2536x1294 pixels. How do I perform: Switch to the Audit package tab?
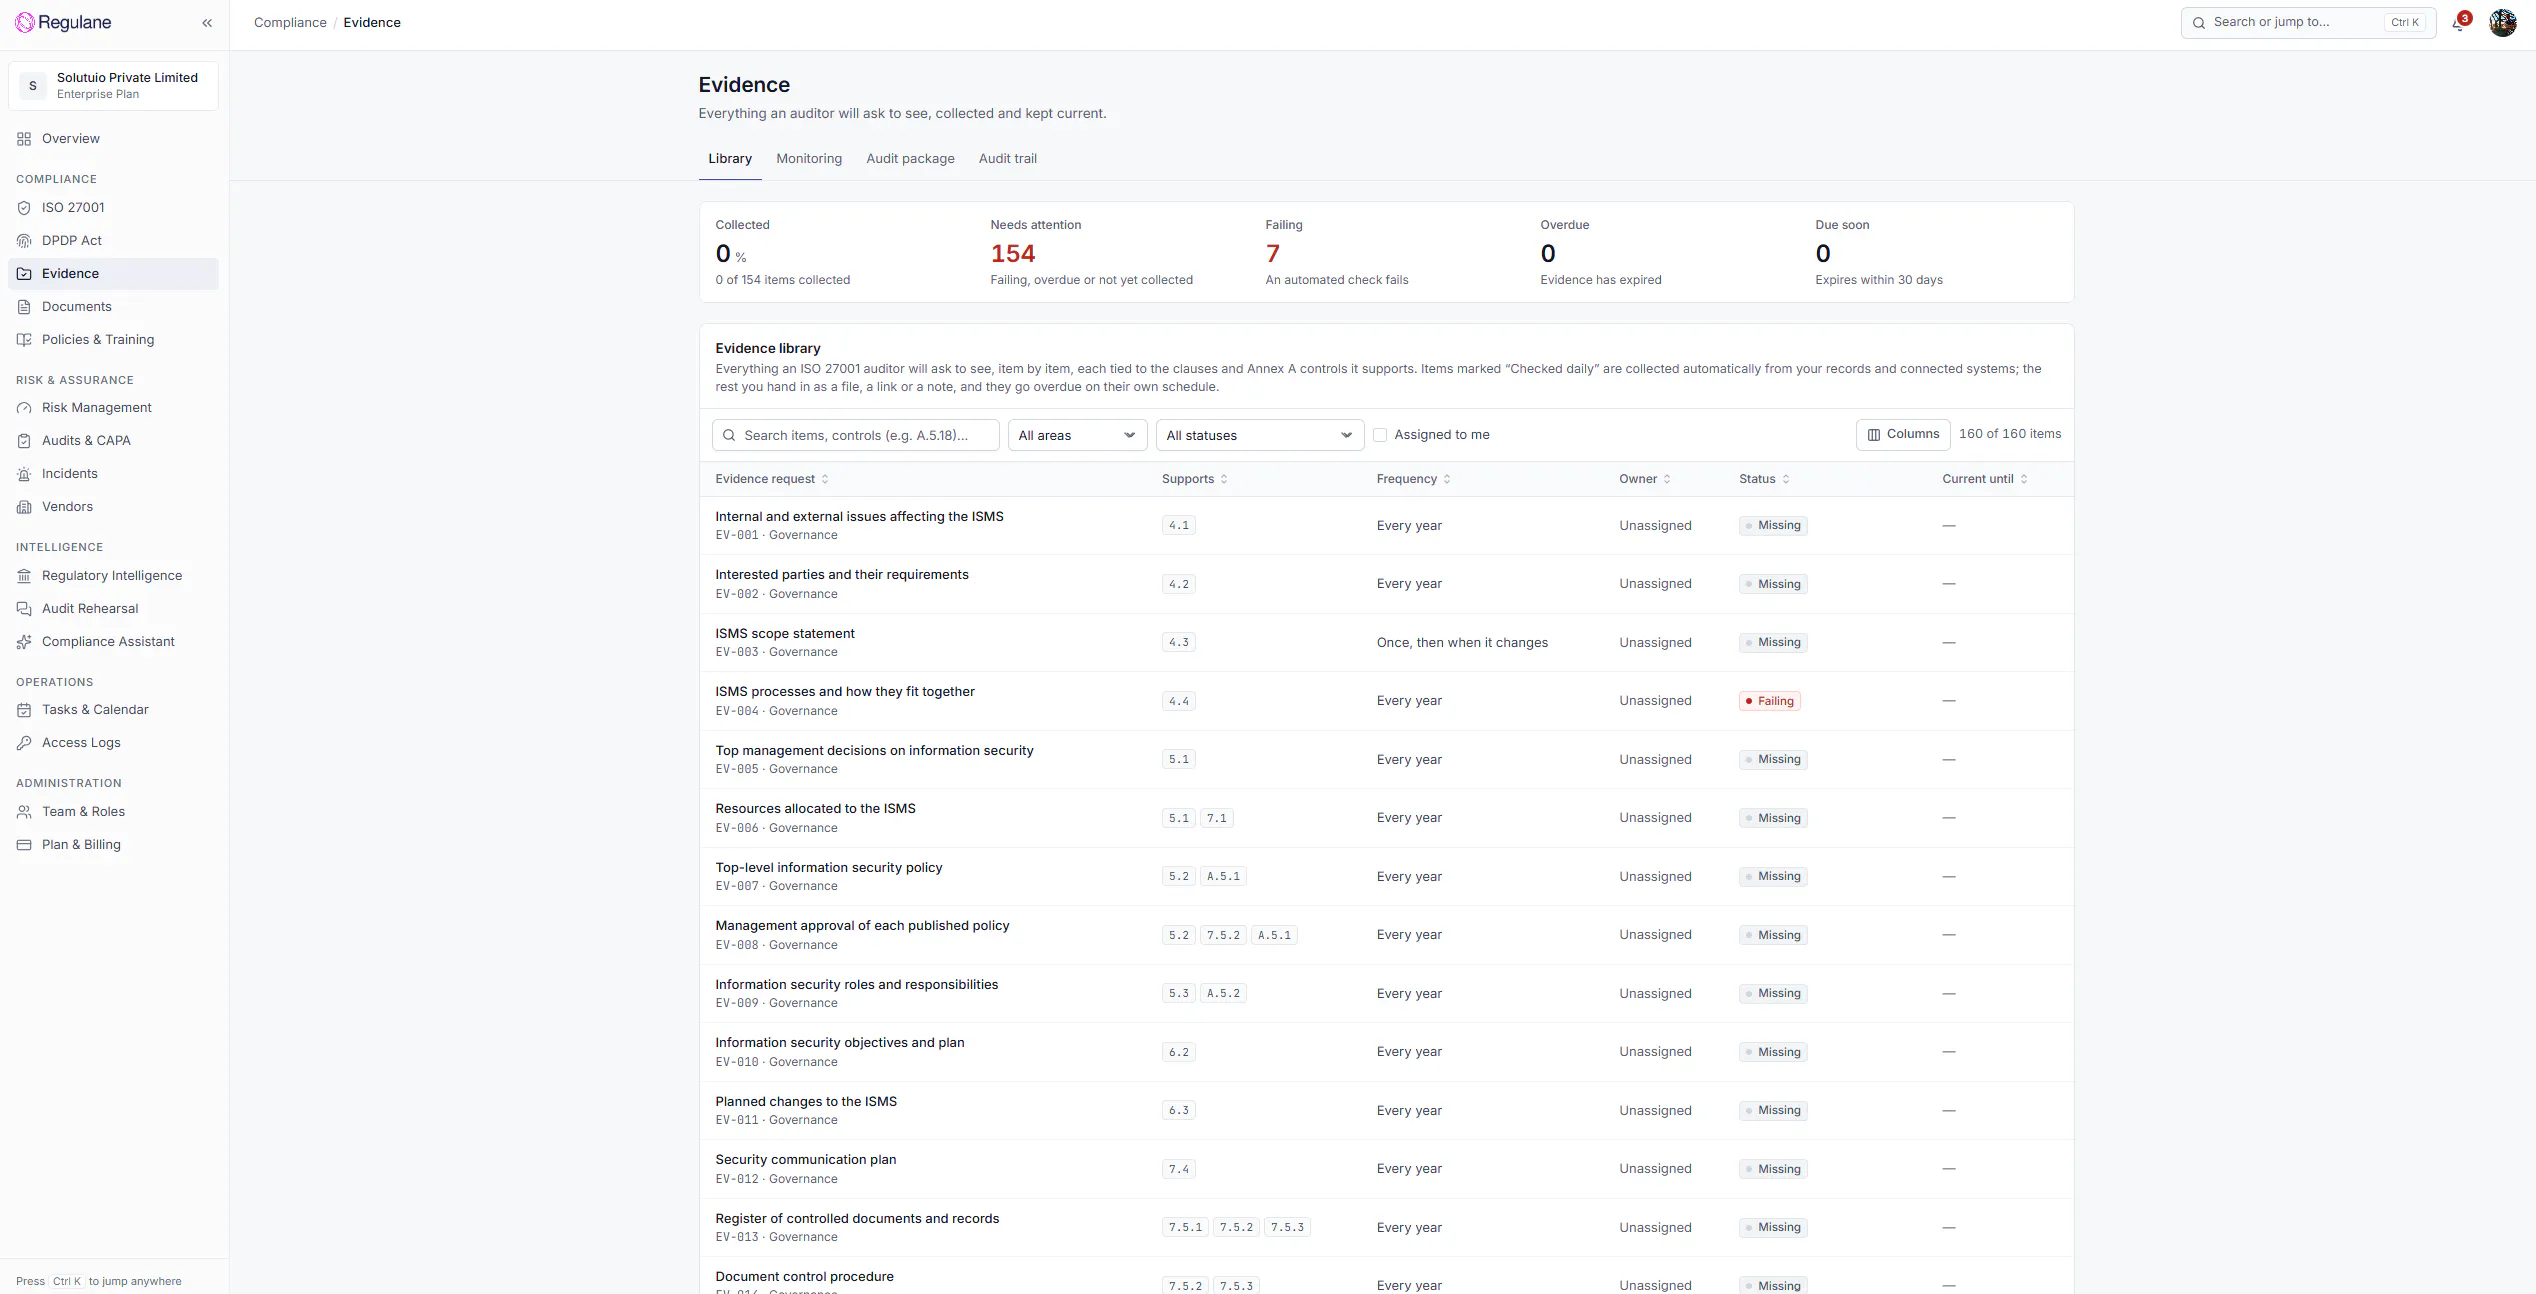coord(910,159)
